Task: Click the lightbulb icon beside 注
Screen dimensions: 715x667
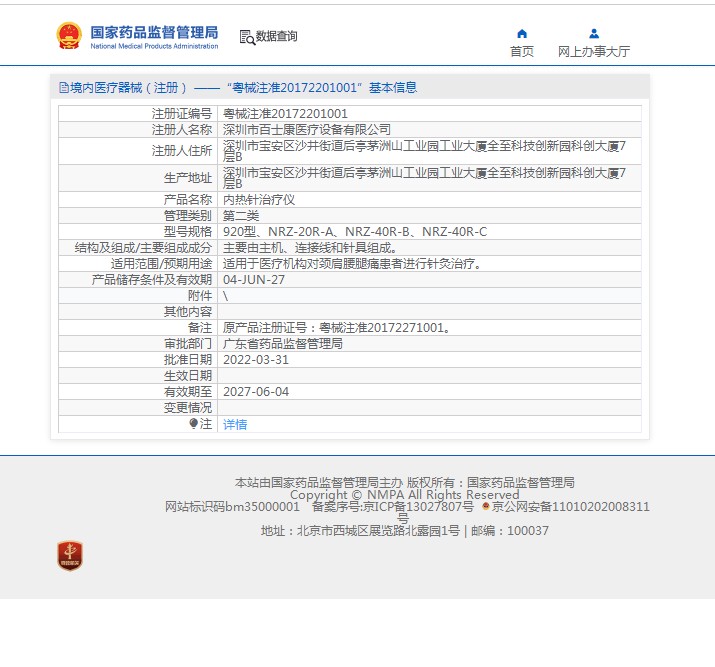Action: point(193,424)
